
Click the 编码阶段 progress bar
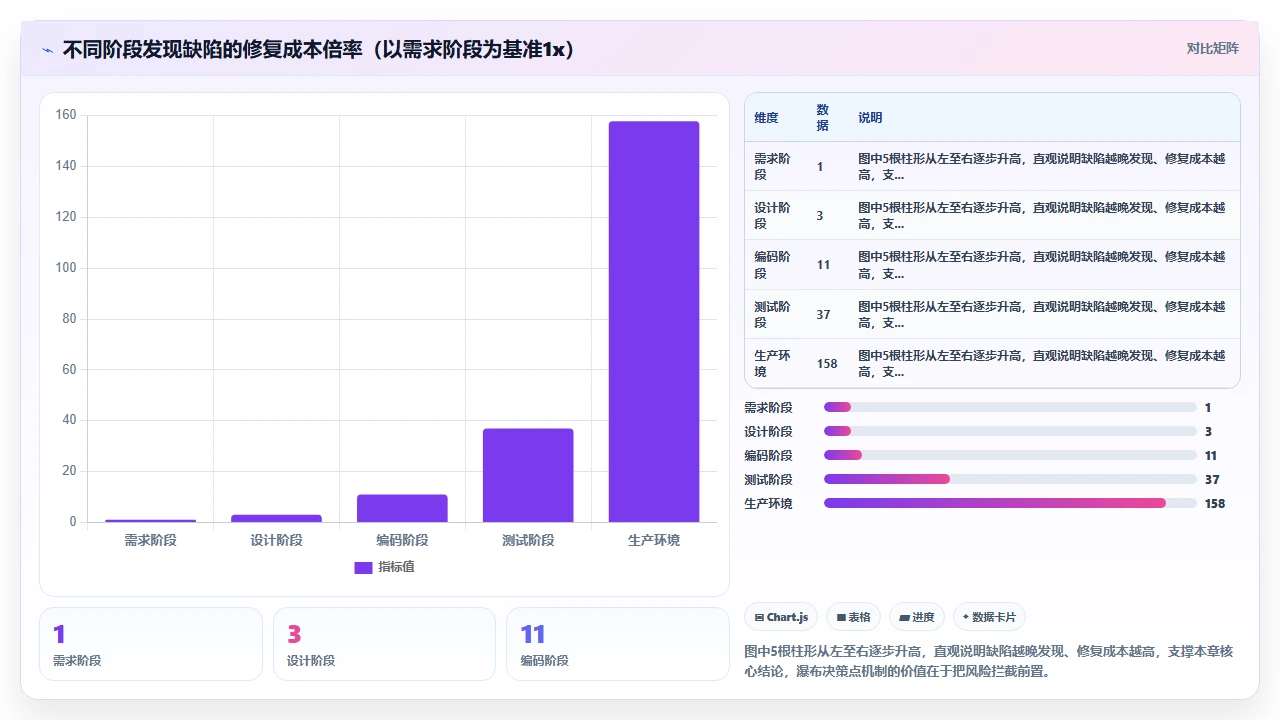(1010, 456)
